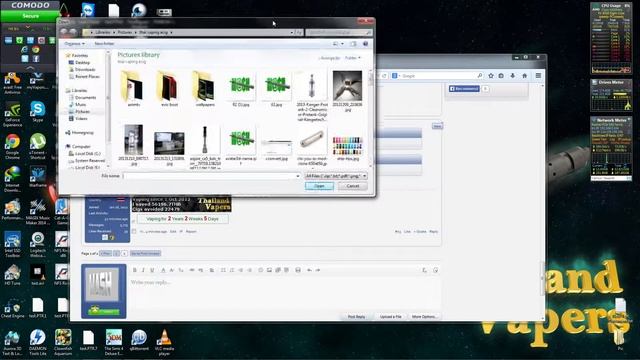
Task: Click file list vertical scrollbar
Action: click(371, 118)
